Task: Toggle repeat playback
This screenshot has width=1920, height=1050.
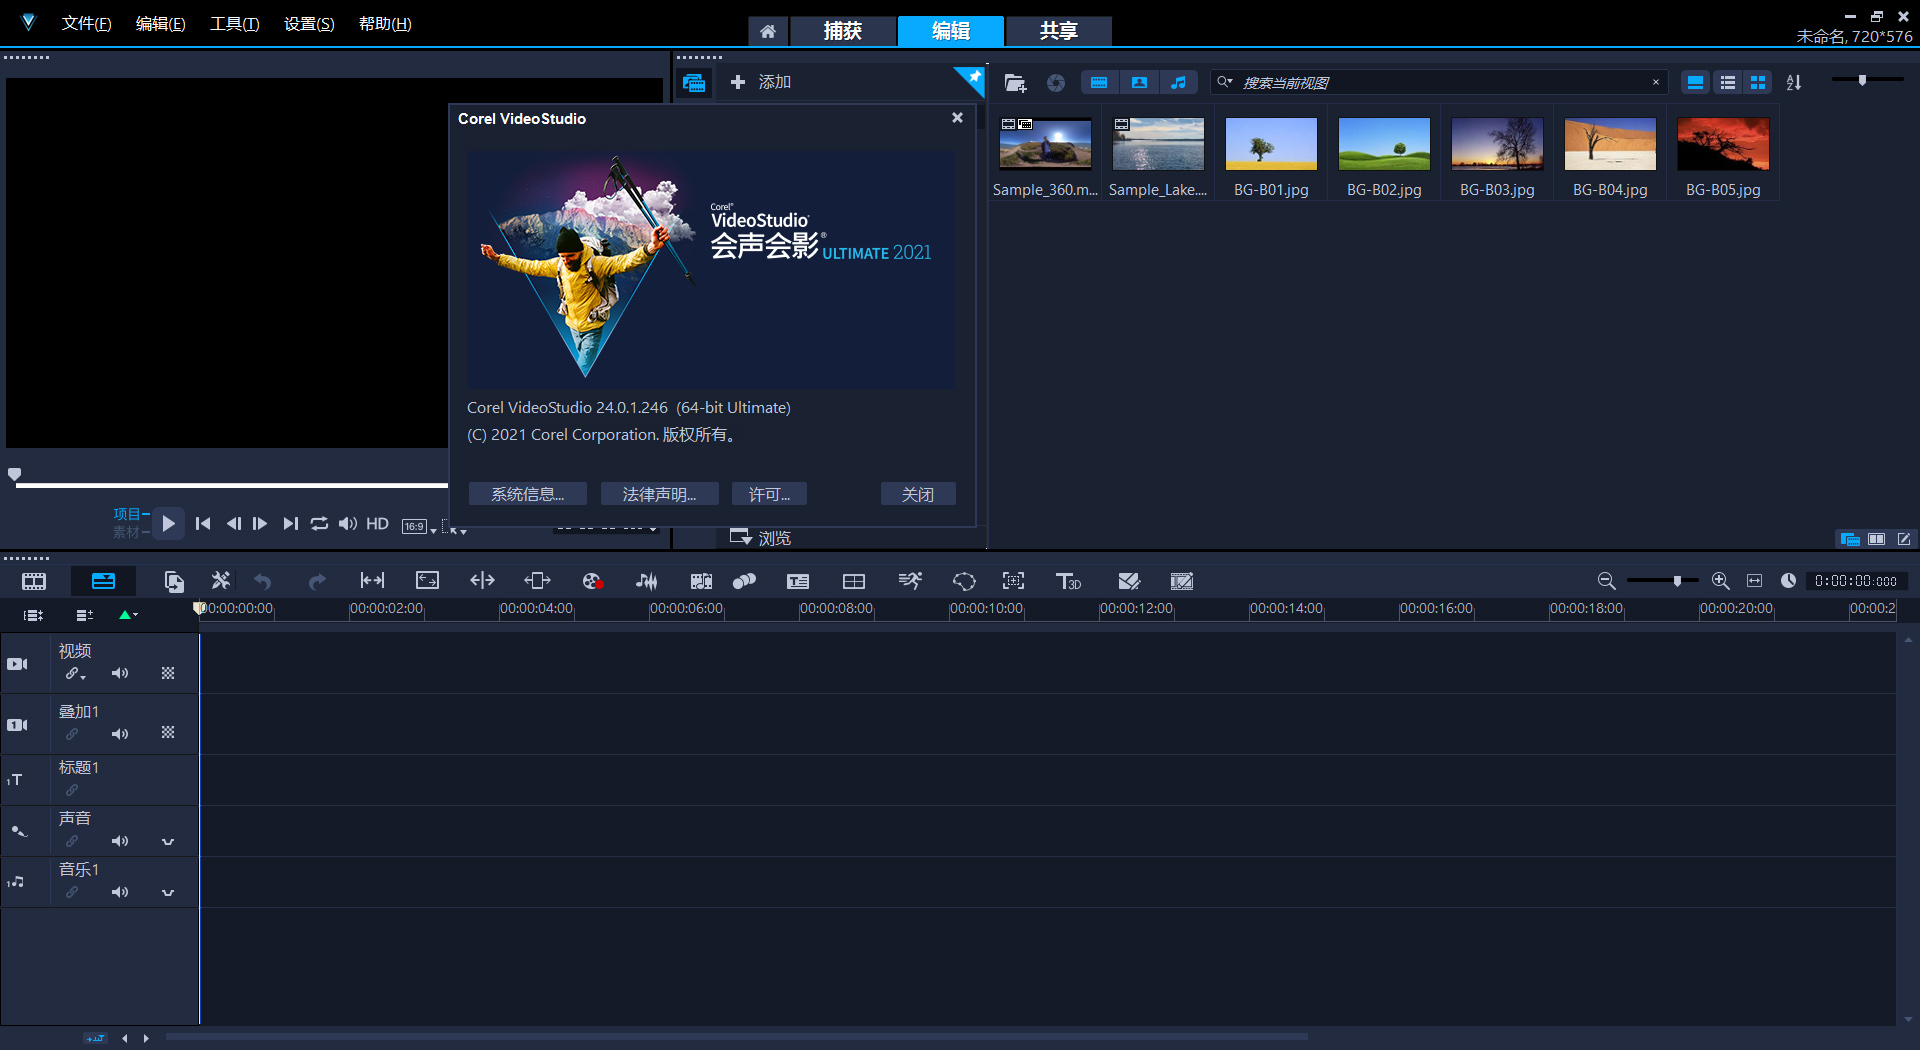Action: tap(319, 524)
